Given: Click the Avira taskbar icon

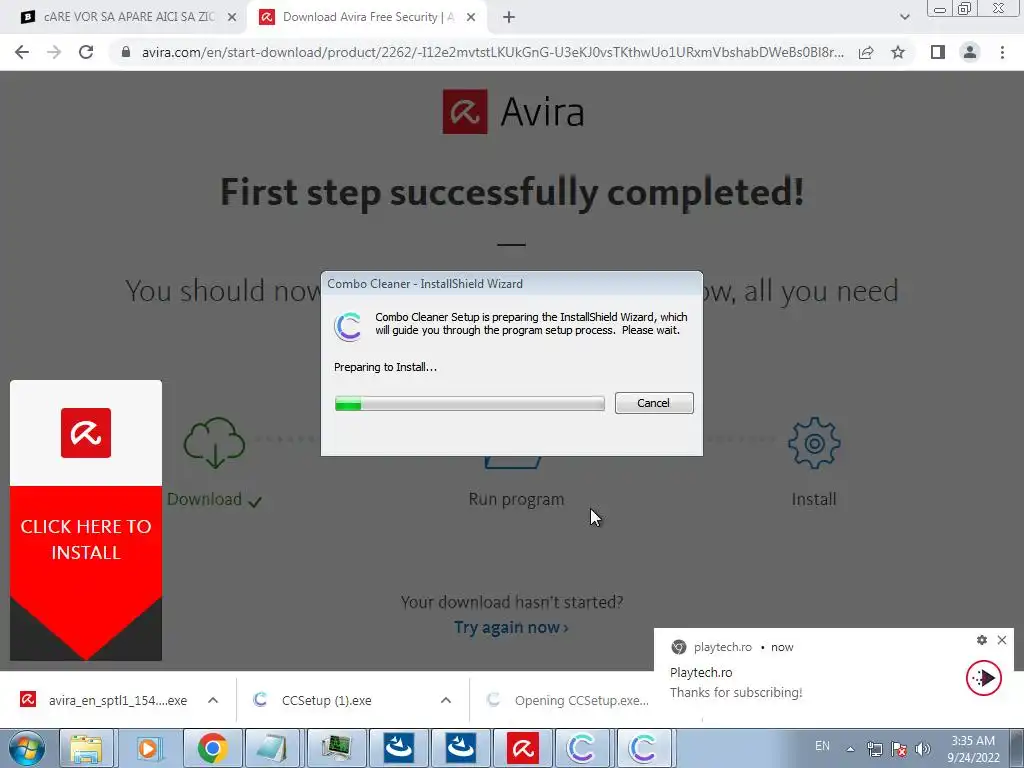Looking at the screenshot, I should (x=523, y=748).
